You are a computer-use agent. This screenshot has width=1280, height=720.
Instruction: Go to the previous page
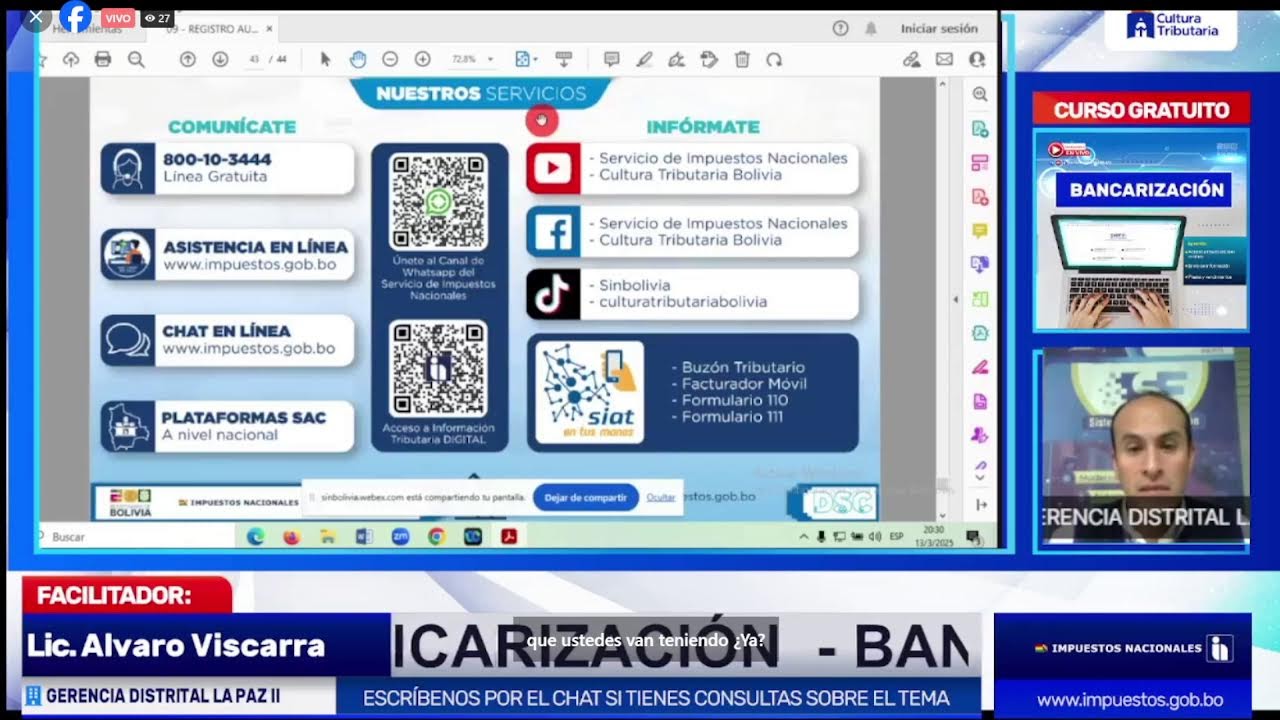click(x=187, y=60)
